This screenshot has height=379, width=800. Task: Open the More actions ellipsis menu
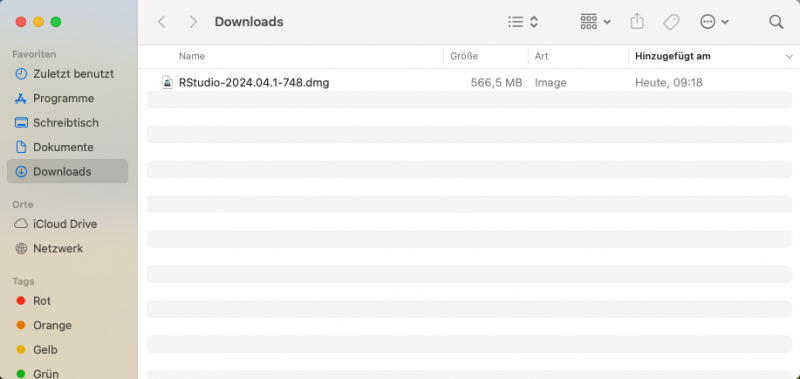tap(714, 22)
